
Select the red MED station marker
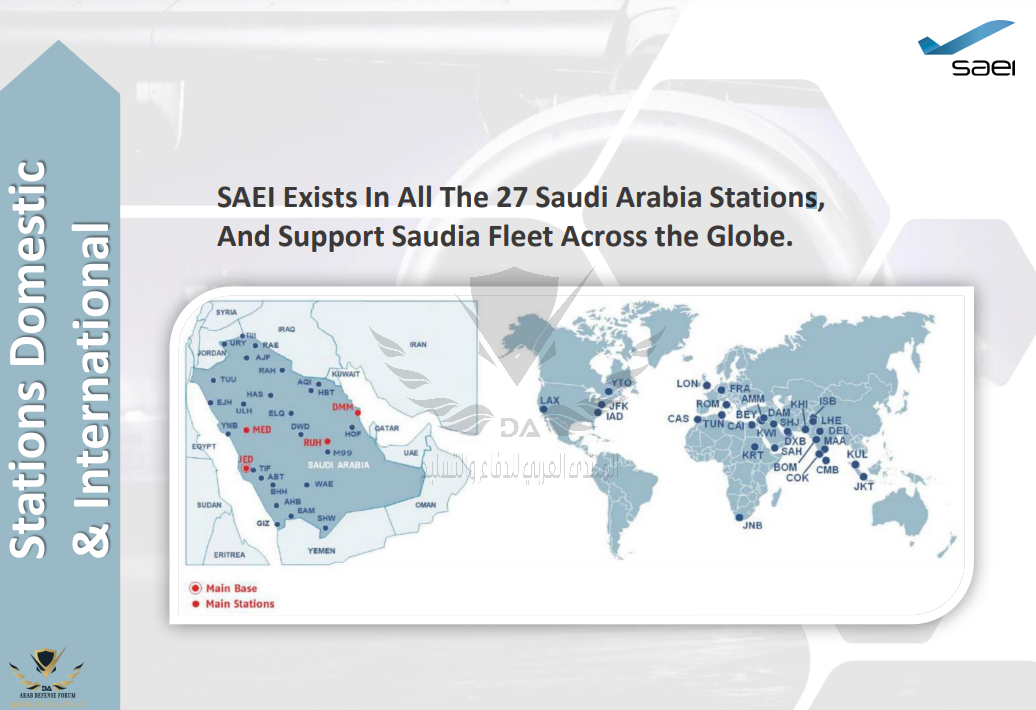[x=245, y=429]
